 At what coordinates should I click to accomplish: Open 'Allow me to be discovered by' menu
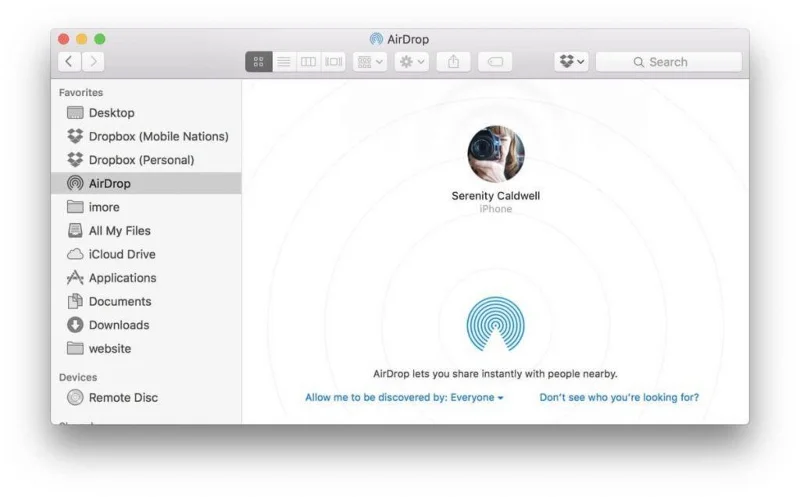click(x=404, y=398)
